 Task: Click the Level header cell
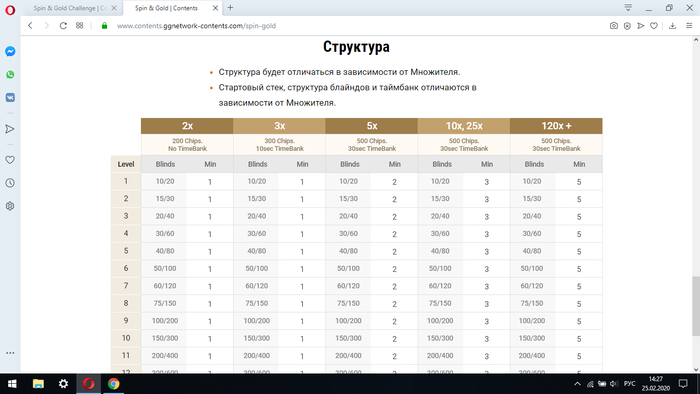tap(126, 164)
